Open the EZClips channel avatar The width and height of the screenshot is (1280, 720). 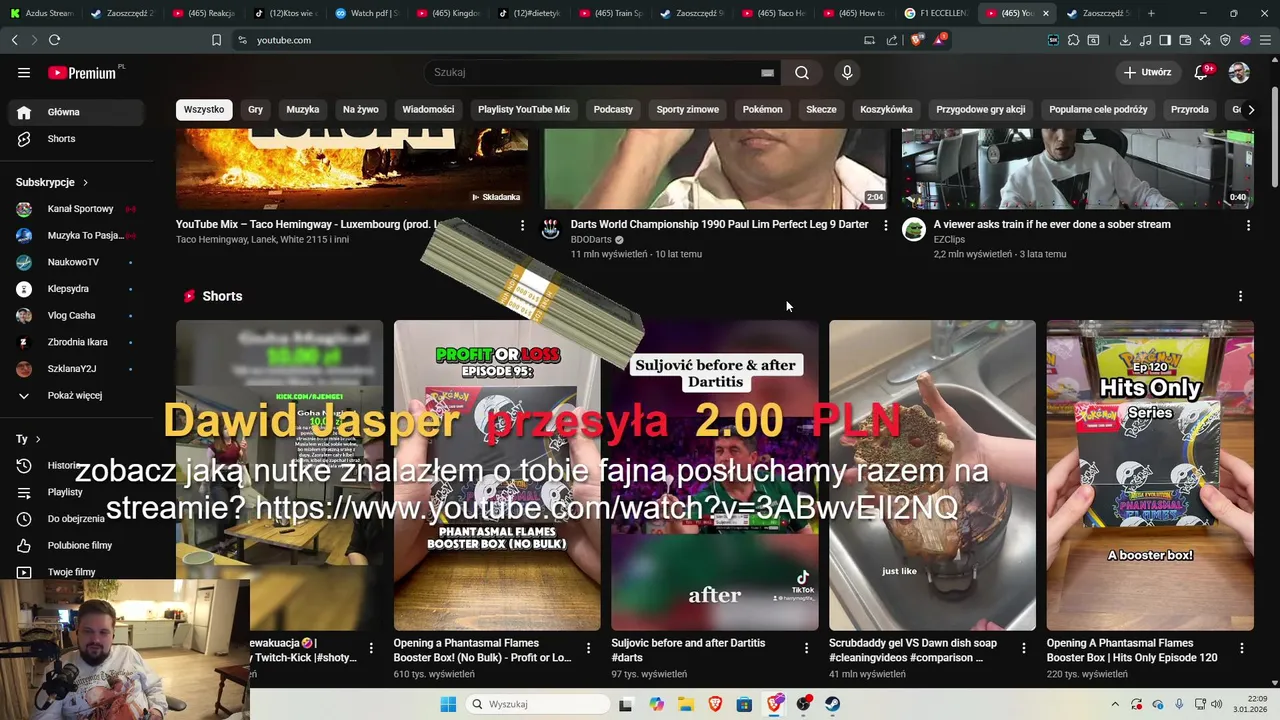click(914, 230)
